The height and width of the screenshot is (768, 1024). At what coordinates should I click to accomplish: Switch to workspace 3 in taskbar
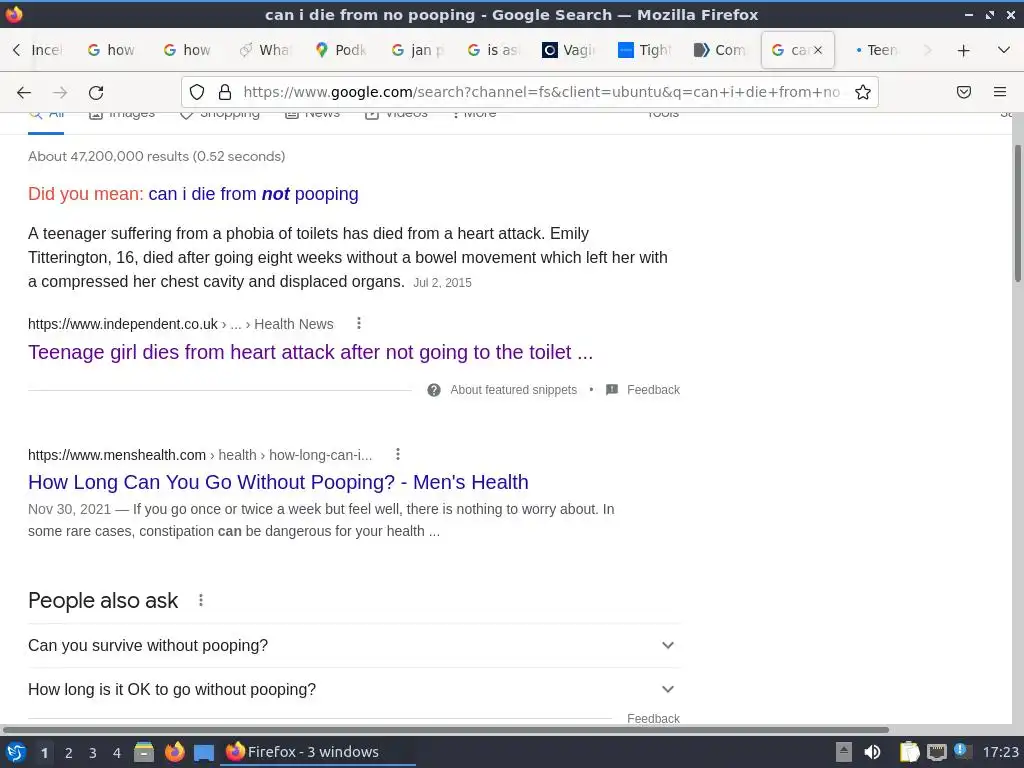93,753
